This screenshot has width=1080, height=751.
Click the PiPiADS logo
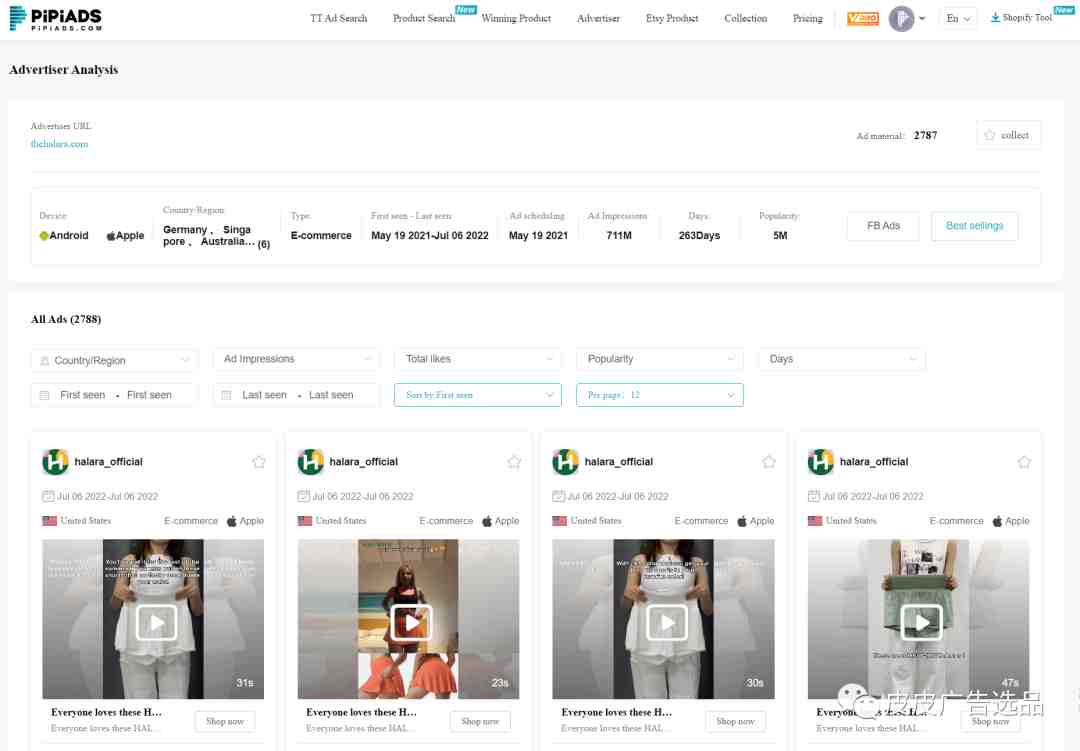tap(55, 18)
